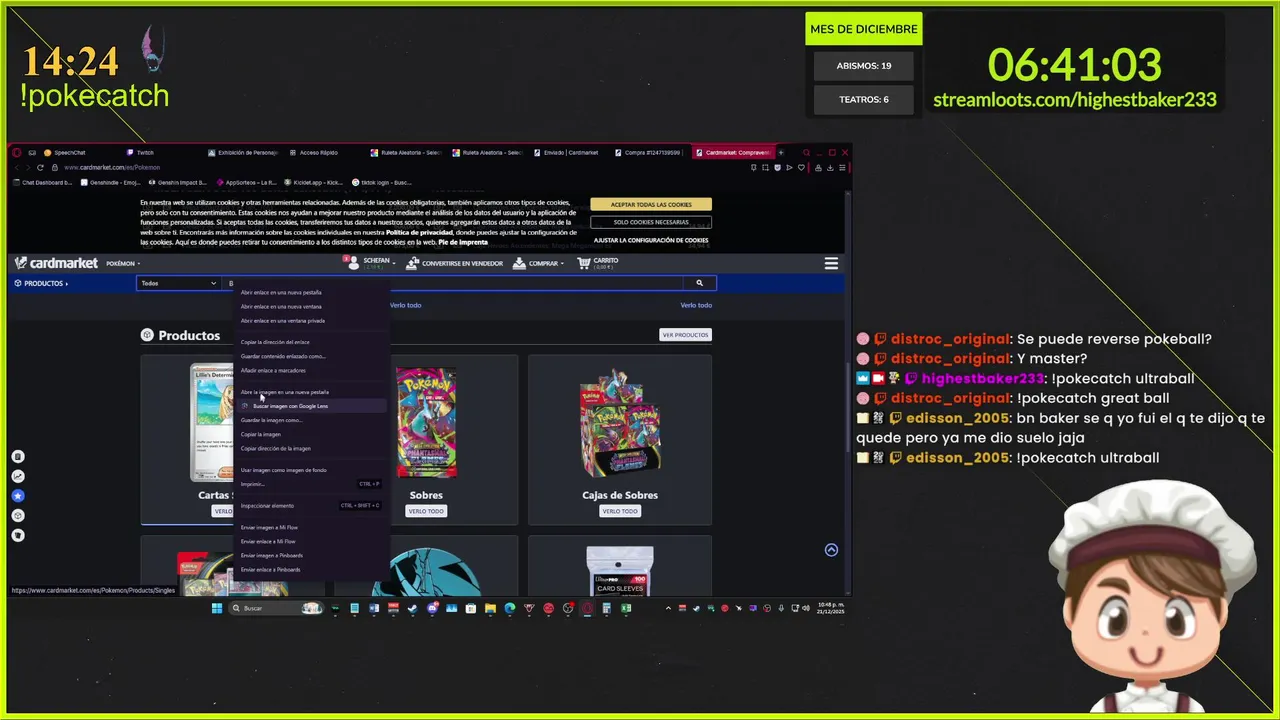
Task: Select 'Guardar la imagen como...'
Action: tap(310, 420)
